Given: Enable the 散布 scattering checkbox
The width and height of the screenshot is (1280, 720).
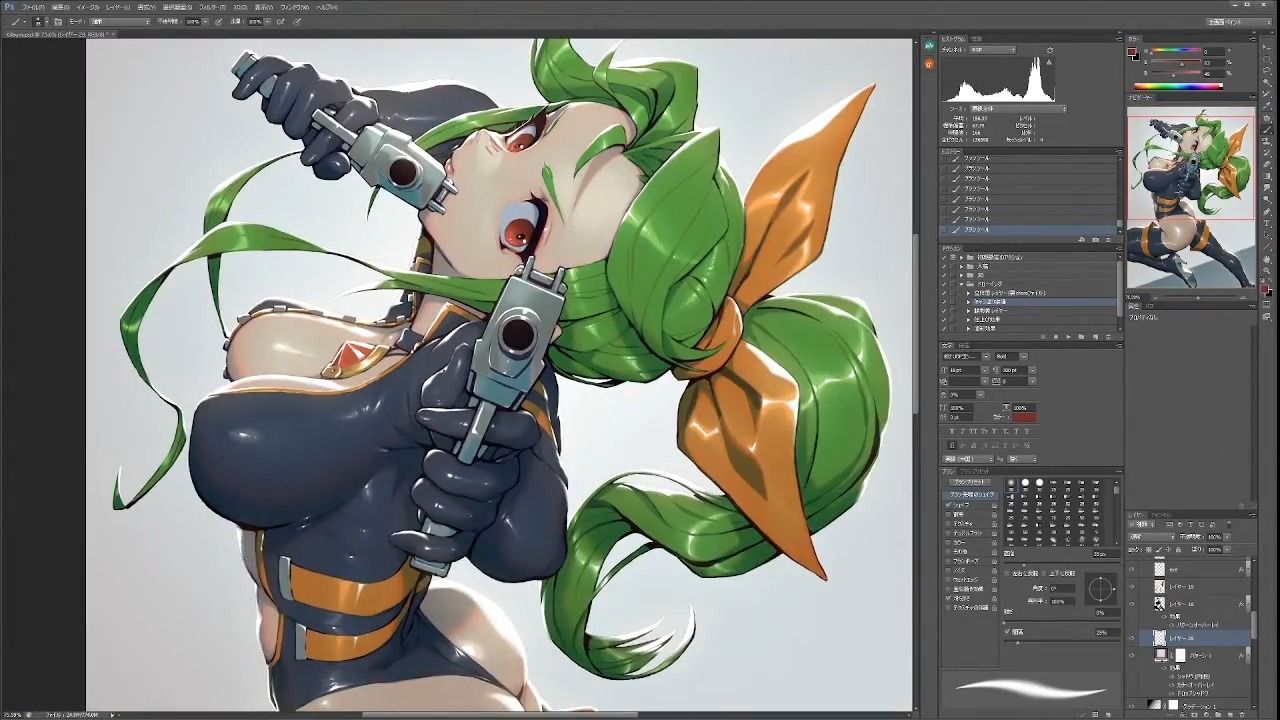Looking at the screenshot, I should pyautogui.click(x=948, y=514).
